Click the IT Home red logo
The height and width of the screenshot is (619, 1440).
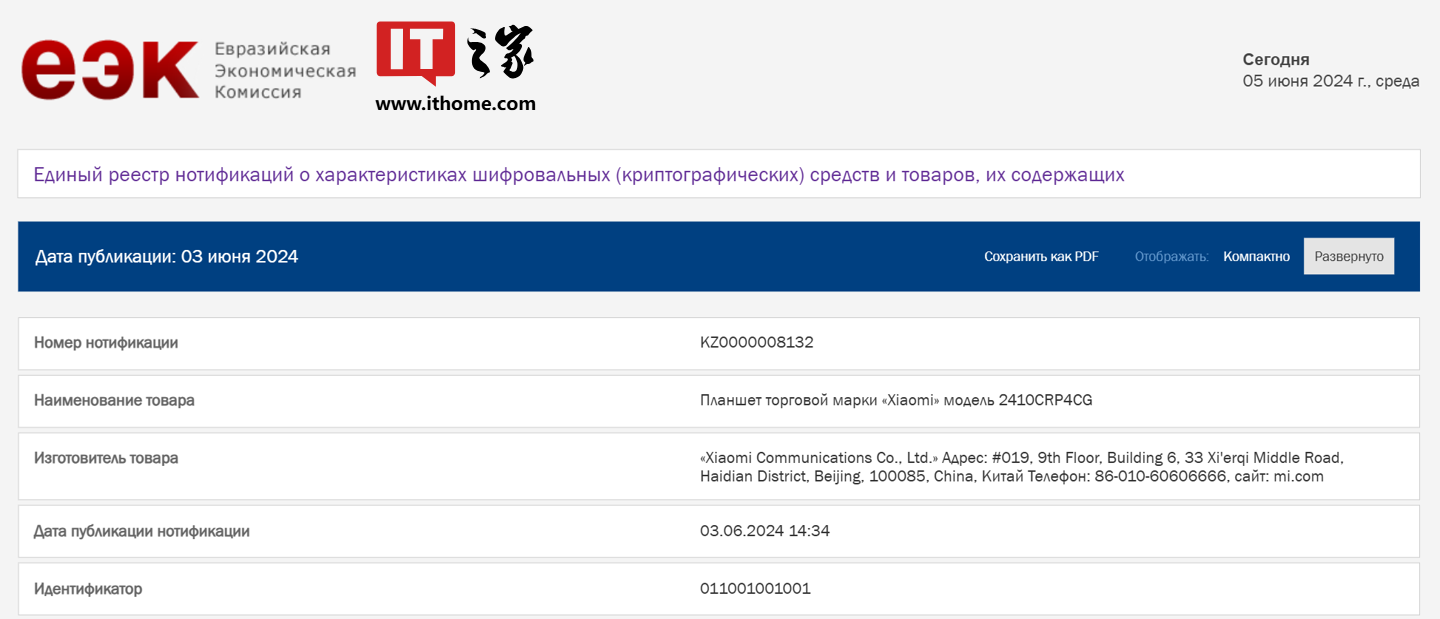(x=415, y=51)
